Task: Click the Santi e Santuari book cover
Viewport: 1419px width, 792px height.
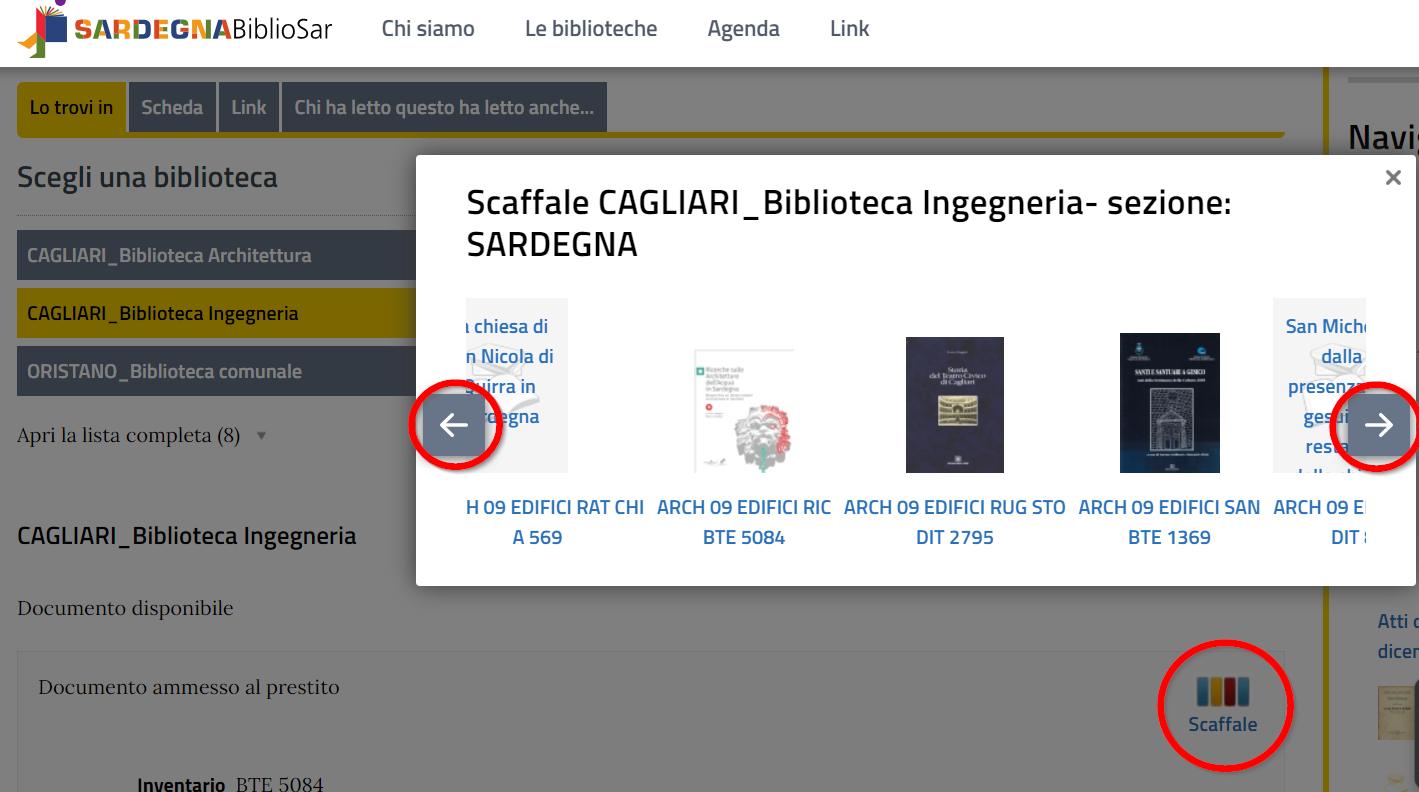Action: point(1169,403)
